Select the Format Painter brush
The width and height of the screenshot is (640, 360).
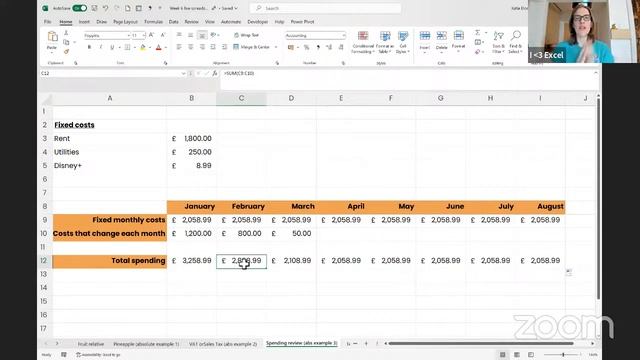[66, 52]
